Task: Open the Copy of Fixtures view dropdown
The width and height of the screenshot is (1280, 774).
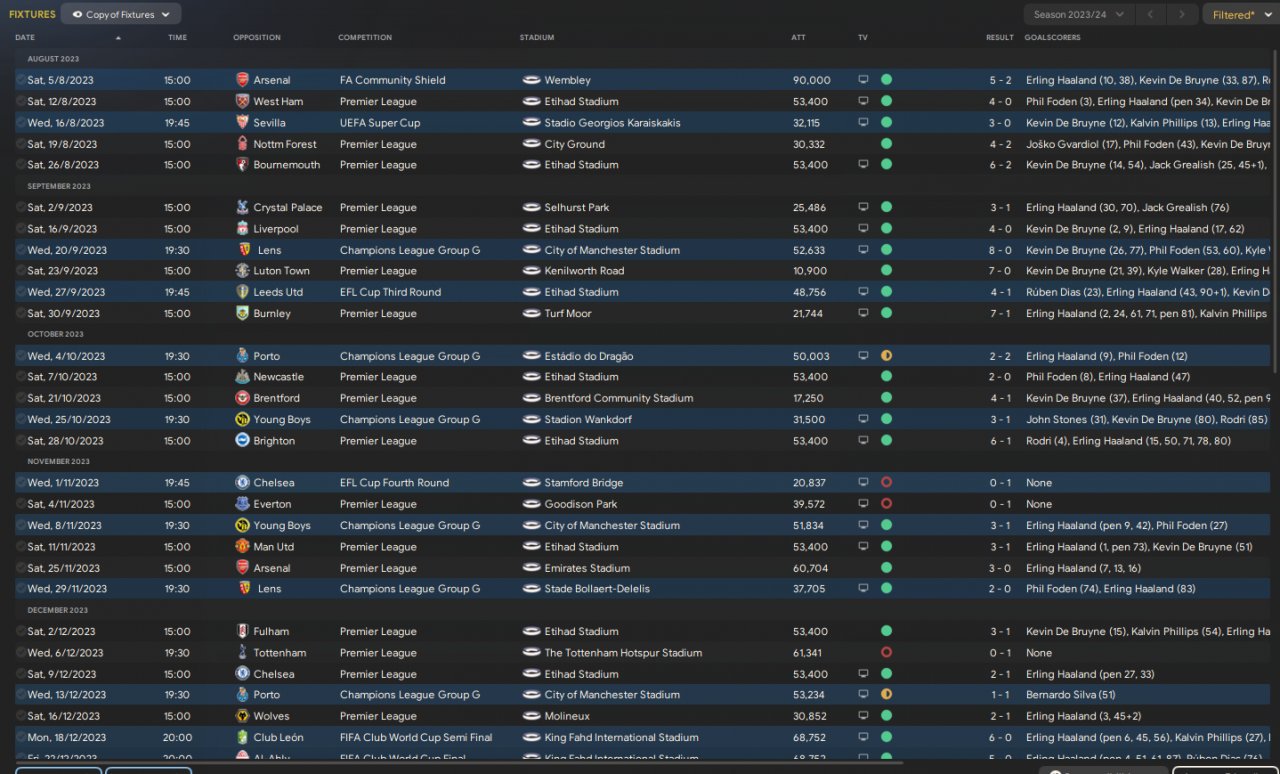Action: (x=121, y=15)
